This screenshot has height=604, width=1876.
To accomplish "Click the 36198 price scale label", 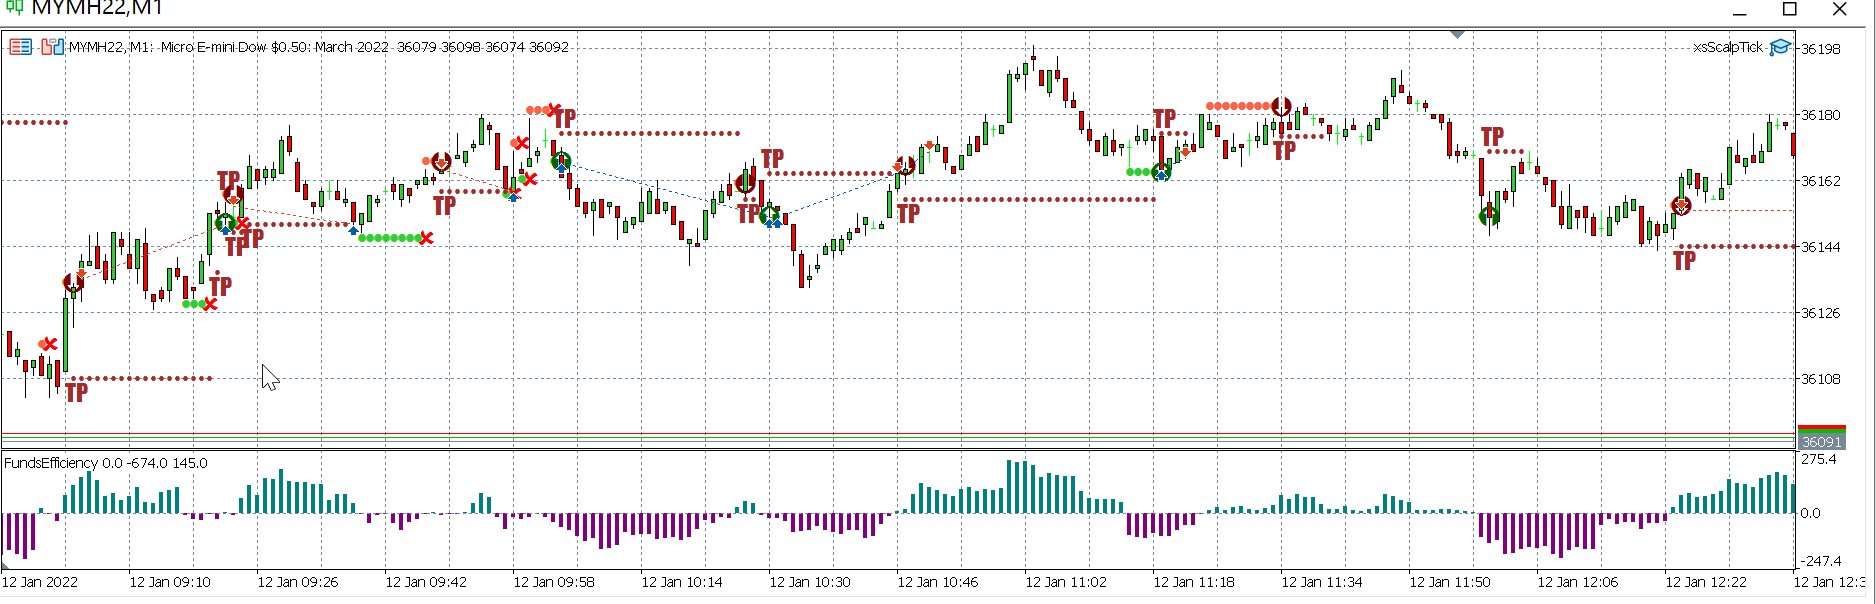I will [1821, 49].
